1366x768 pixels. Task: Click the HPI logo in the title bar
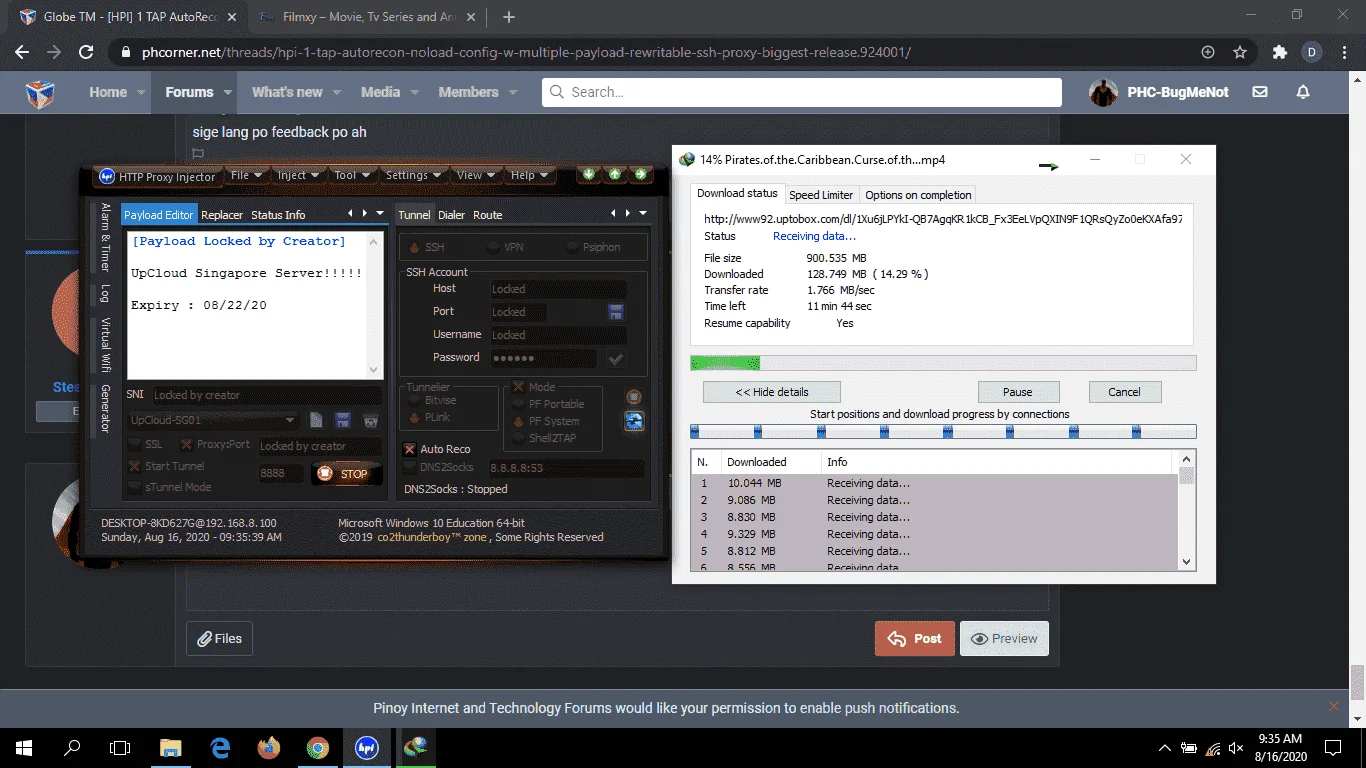pos(107,176)
